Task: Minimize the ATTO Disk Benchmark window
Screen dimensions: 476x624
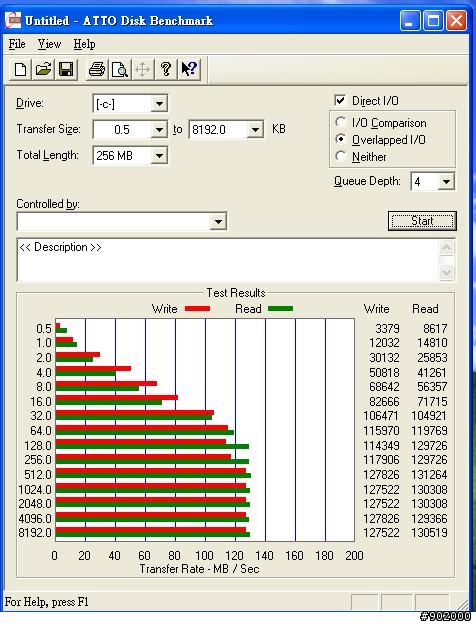Action: pyautogui.click(x=410, y=21)
